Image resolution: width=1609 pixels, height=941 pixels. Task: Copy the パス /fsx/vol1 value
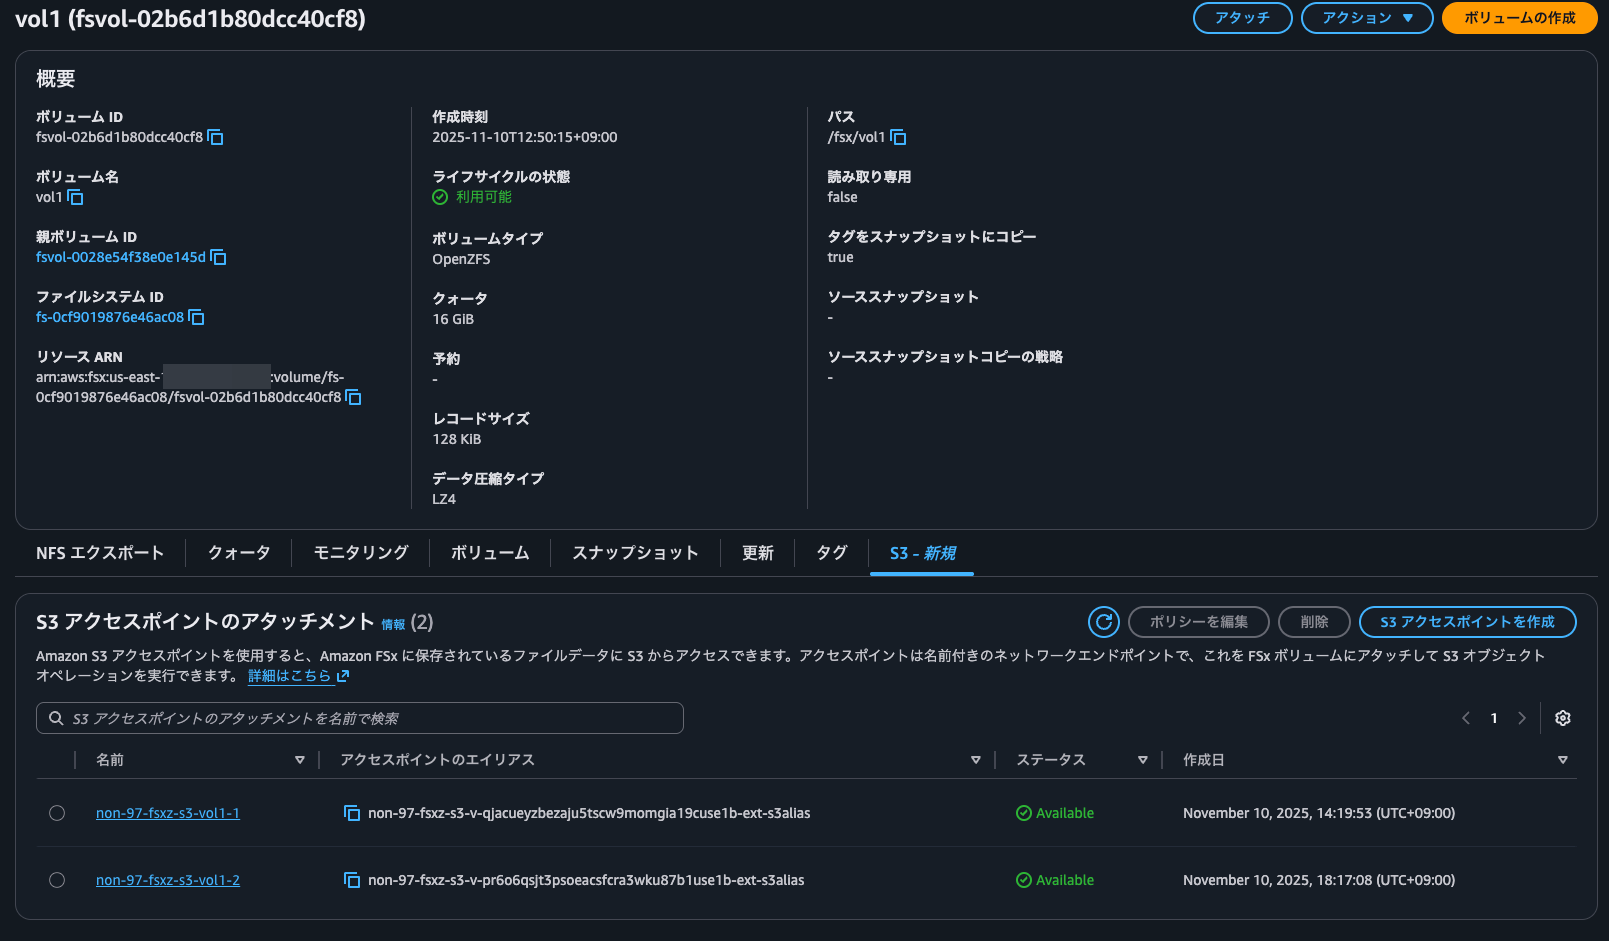[897, 138]
